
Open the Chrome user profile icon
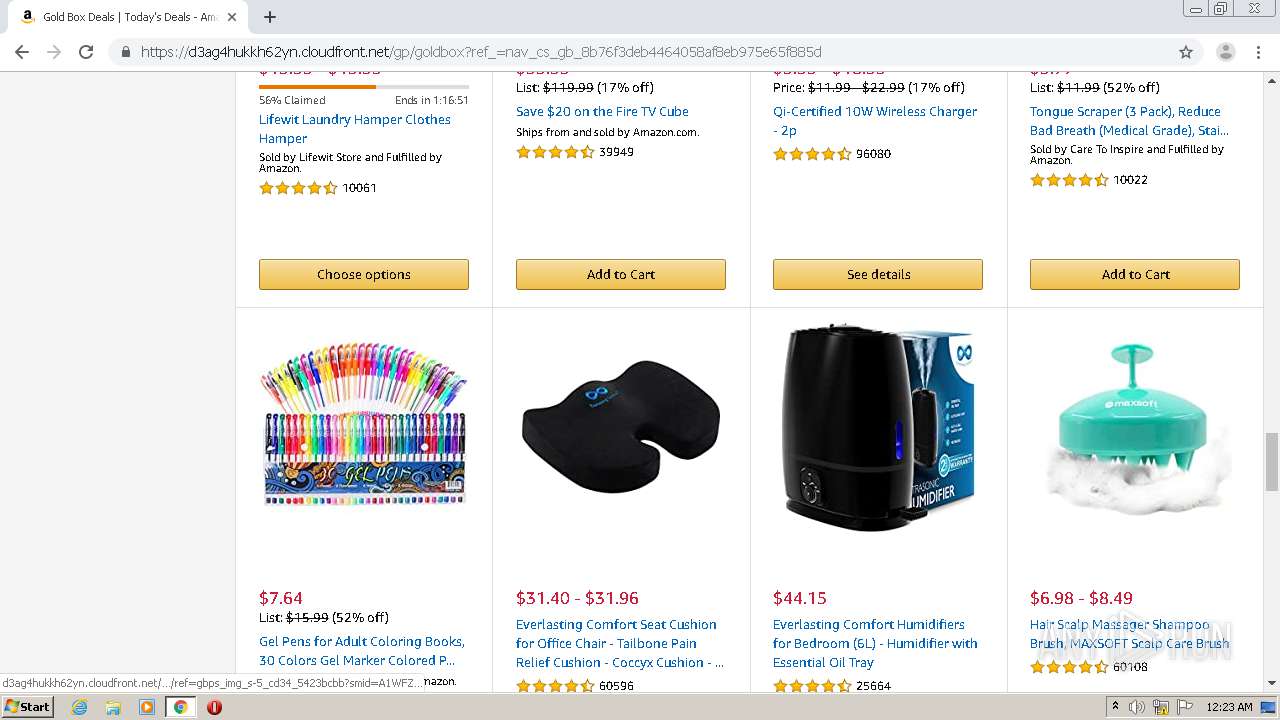[x=1225, y=52]
